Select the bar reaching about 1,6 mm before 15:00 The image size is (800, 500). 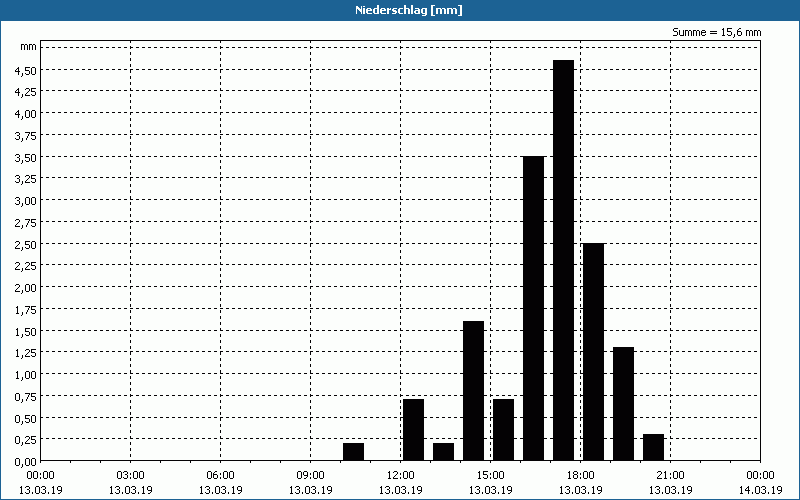(x=473, y=391)
